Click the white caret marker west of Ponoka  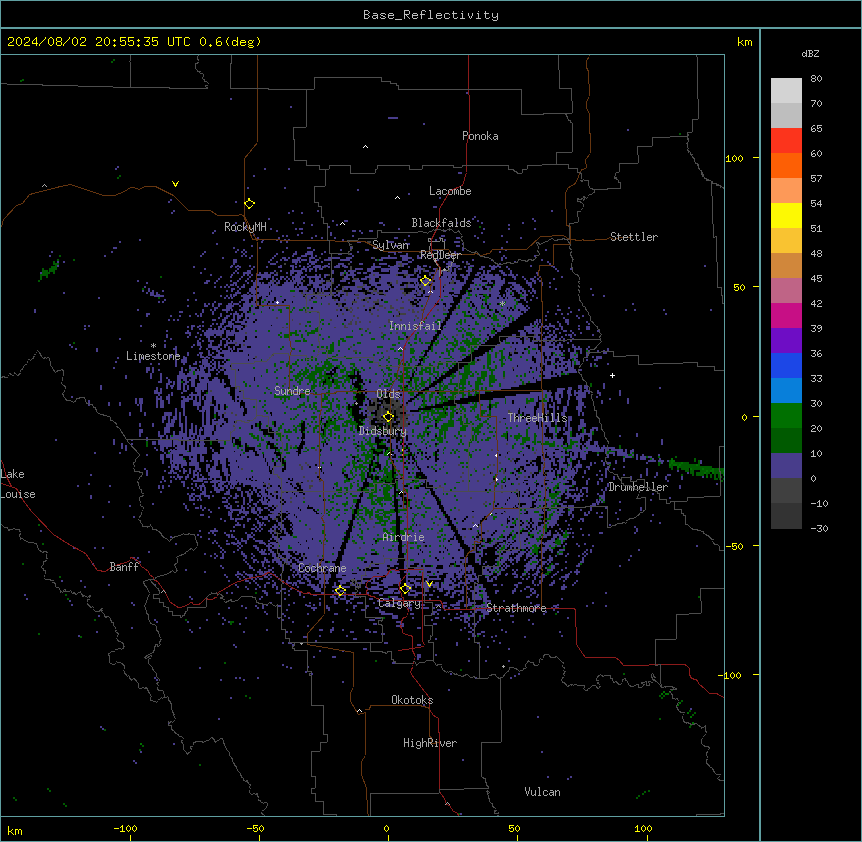(366, 147)
